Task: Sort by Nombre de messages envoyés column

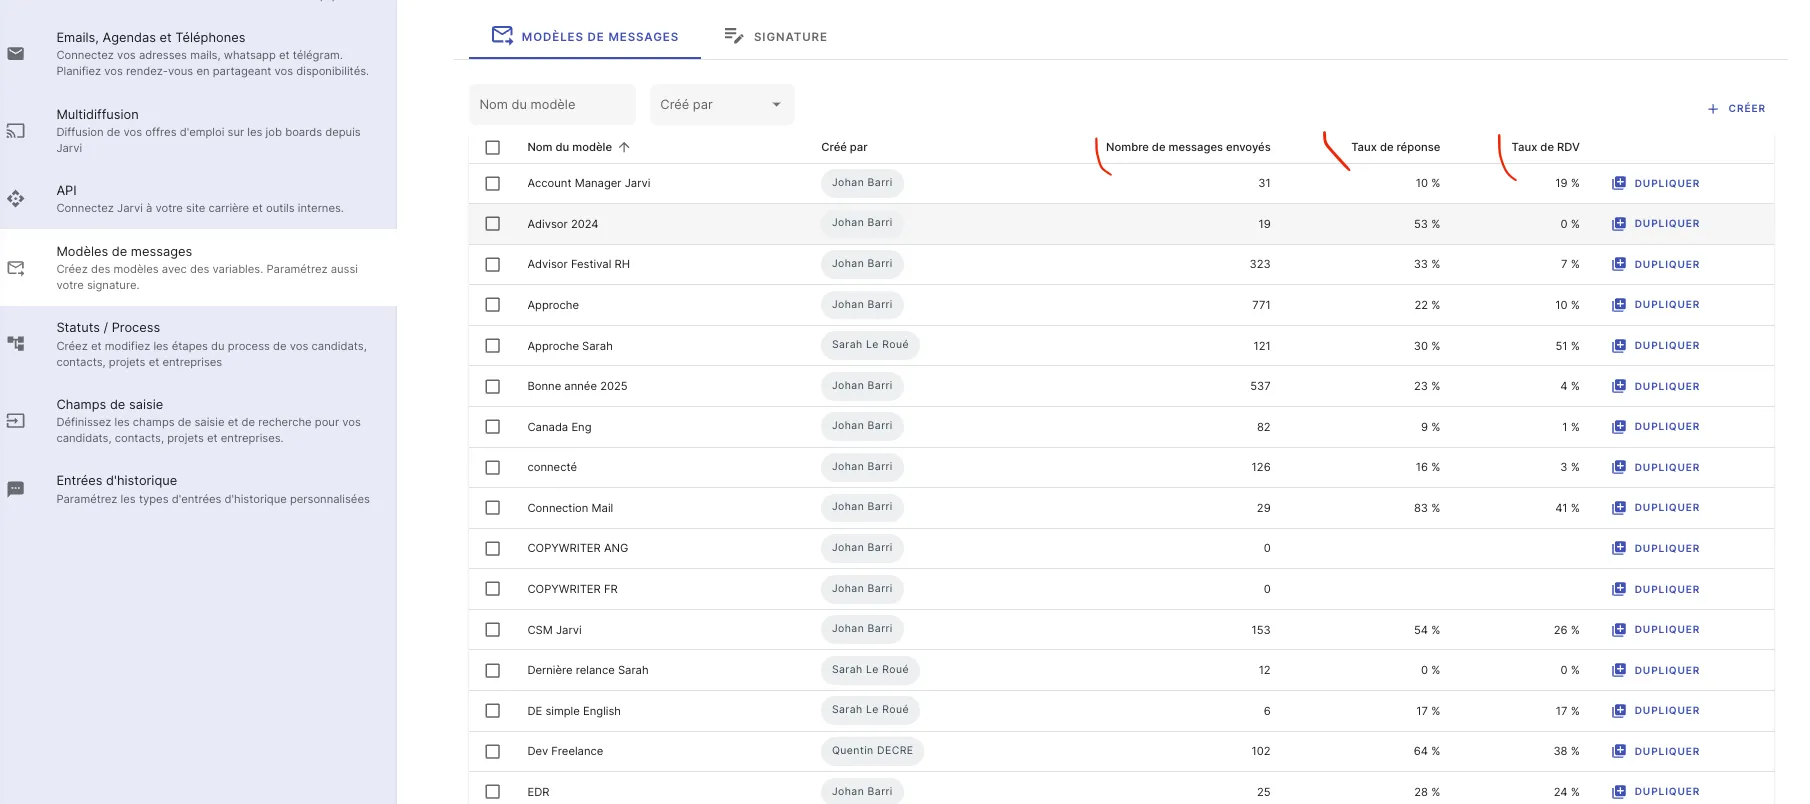Action: [1187, 147]
